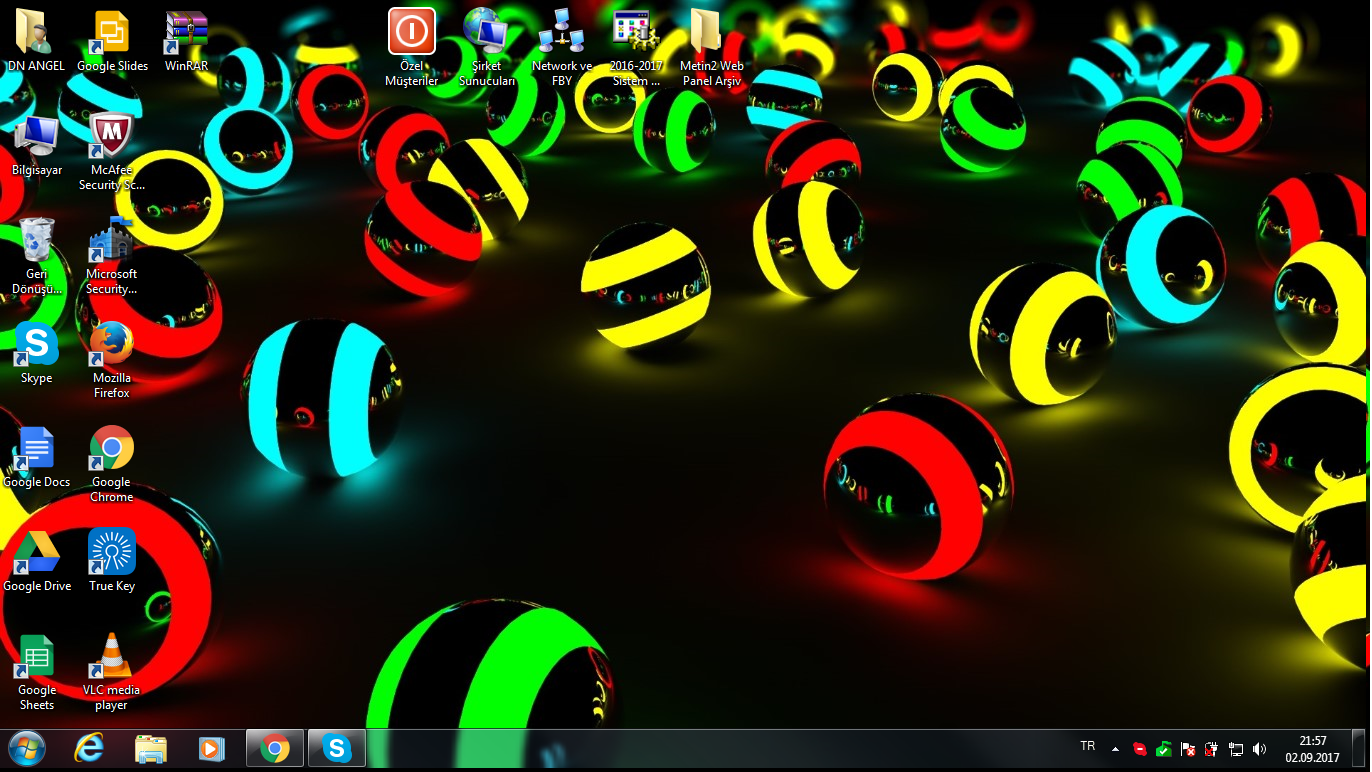Screen dimensions: 1372x772
Task: Open the Şirket Sunucuları shortcut
Action: click(487, 48)
